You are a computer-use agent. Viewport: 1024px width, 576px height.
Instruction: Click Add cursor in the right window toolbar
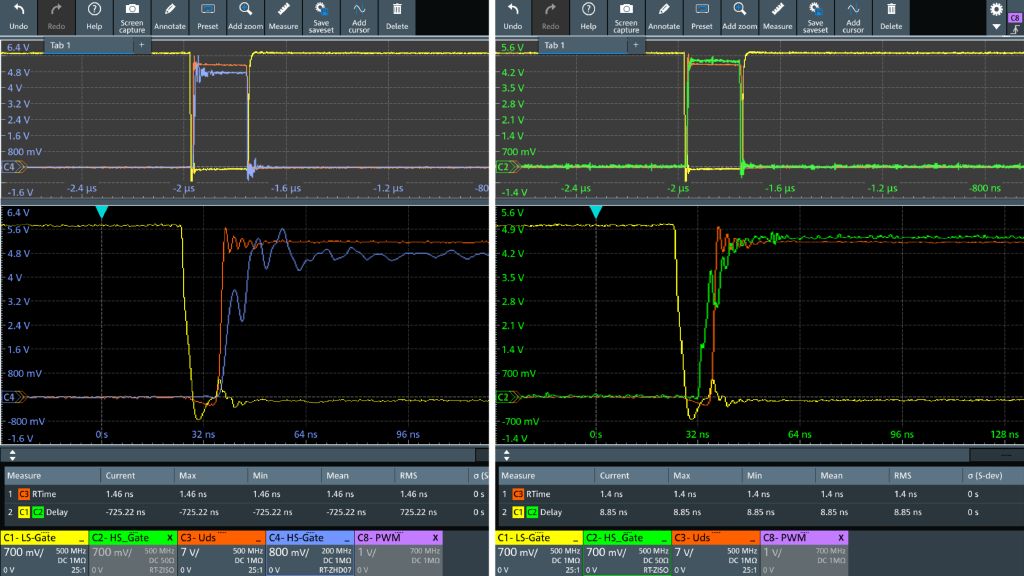[x=853, y=16]
